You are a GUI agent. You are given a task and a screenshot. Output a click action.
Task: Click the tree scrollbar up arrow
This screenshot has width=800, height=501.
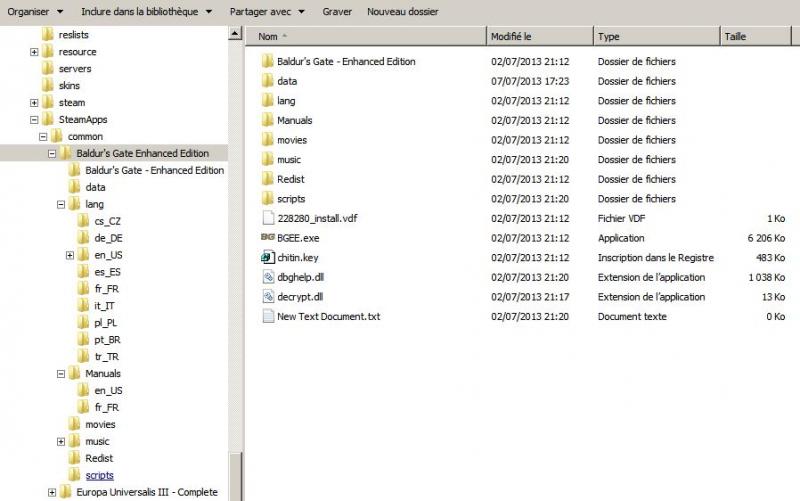click(x=235, y=34)
